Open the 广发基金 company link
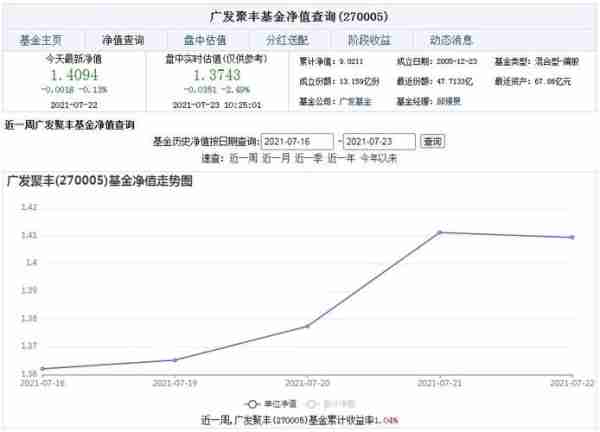Viewport: 600px width, 432px height. coord(355,101)
